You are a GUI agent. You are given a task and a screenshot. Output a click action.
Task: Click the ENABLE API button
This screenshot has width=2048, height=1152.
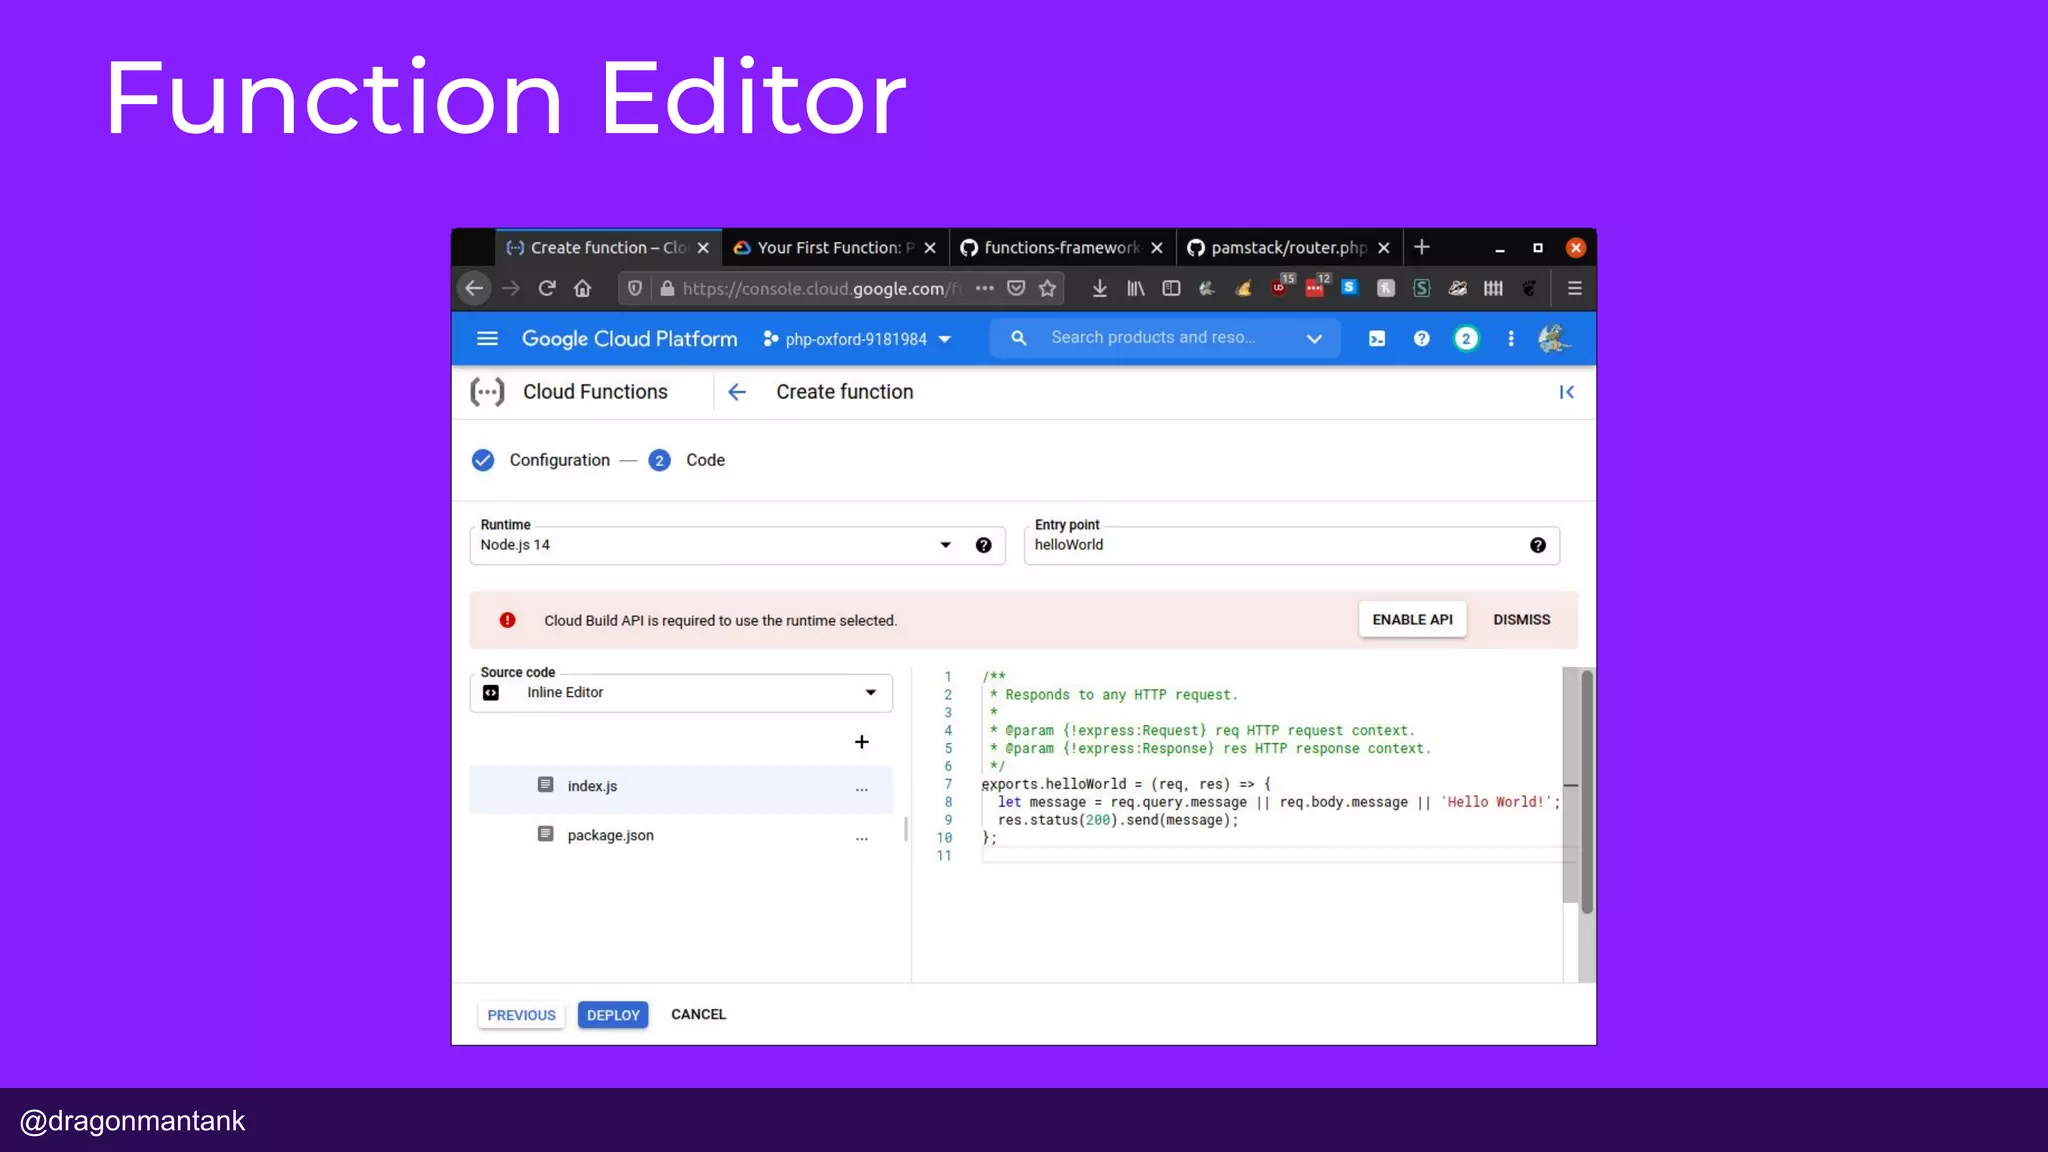pyautogui.click(x=1412, y=620)
